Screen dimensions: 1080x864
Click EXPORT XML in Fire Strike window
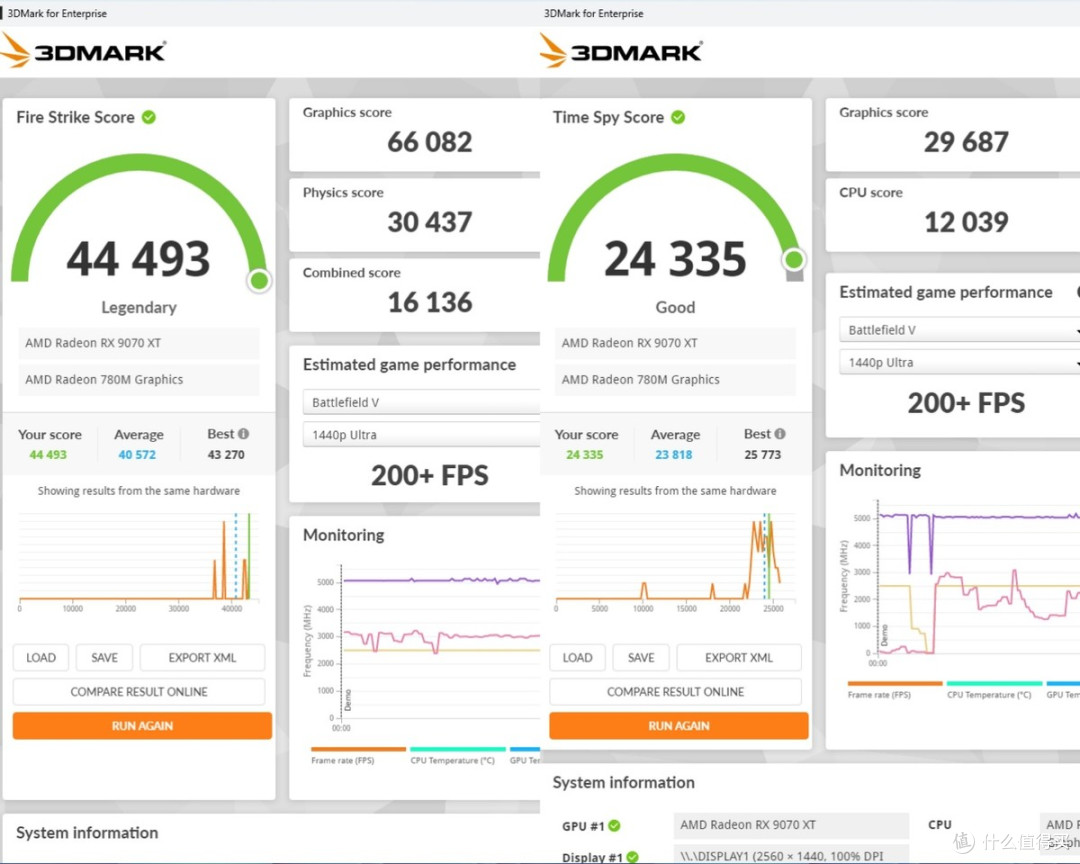click(202, 657)
